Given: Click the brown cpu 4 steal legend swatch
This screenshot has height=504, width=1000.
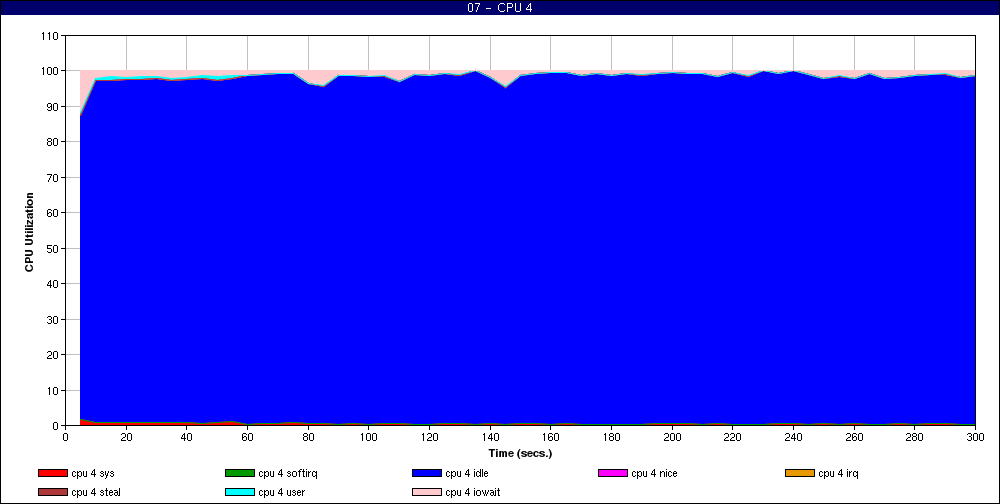Looking at the screenshot, I should coord(53,492).
